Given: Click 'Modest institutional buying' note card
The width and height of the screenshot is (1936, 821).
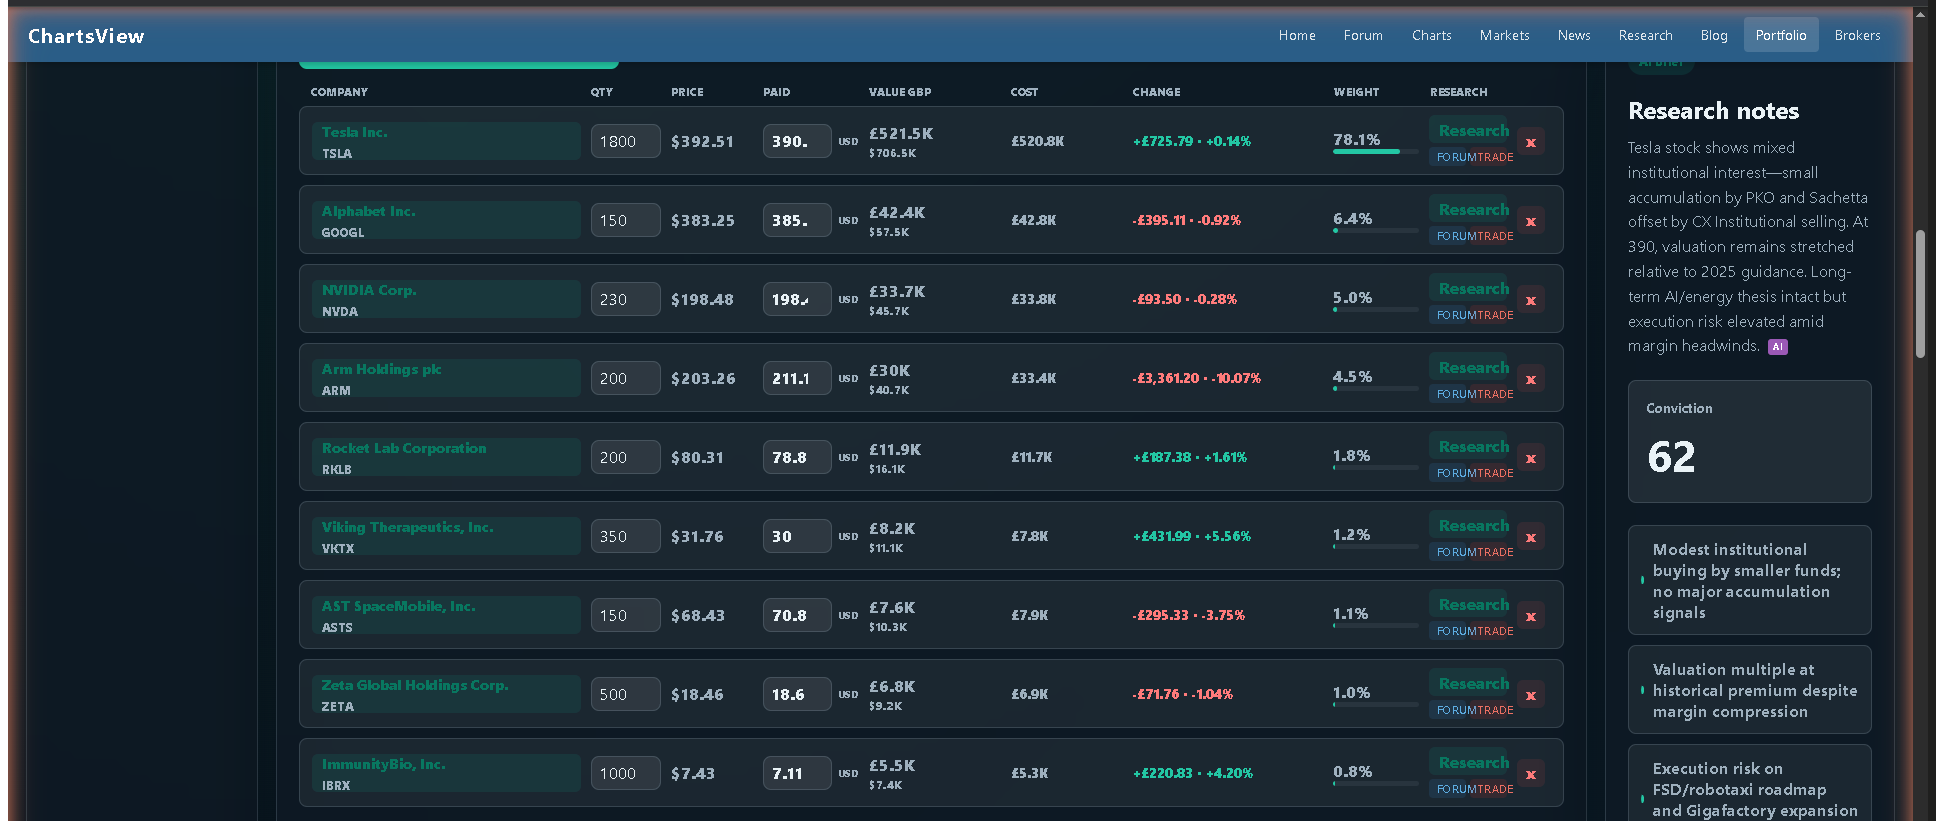Looking at the screenshot, I should click(x=1749, y=580).
